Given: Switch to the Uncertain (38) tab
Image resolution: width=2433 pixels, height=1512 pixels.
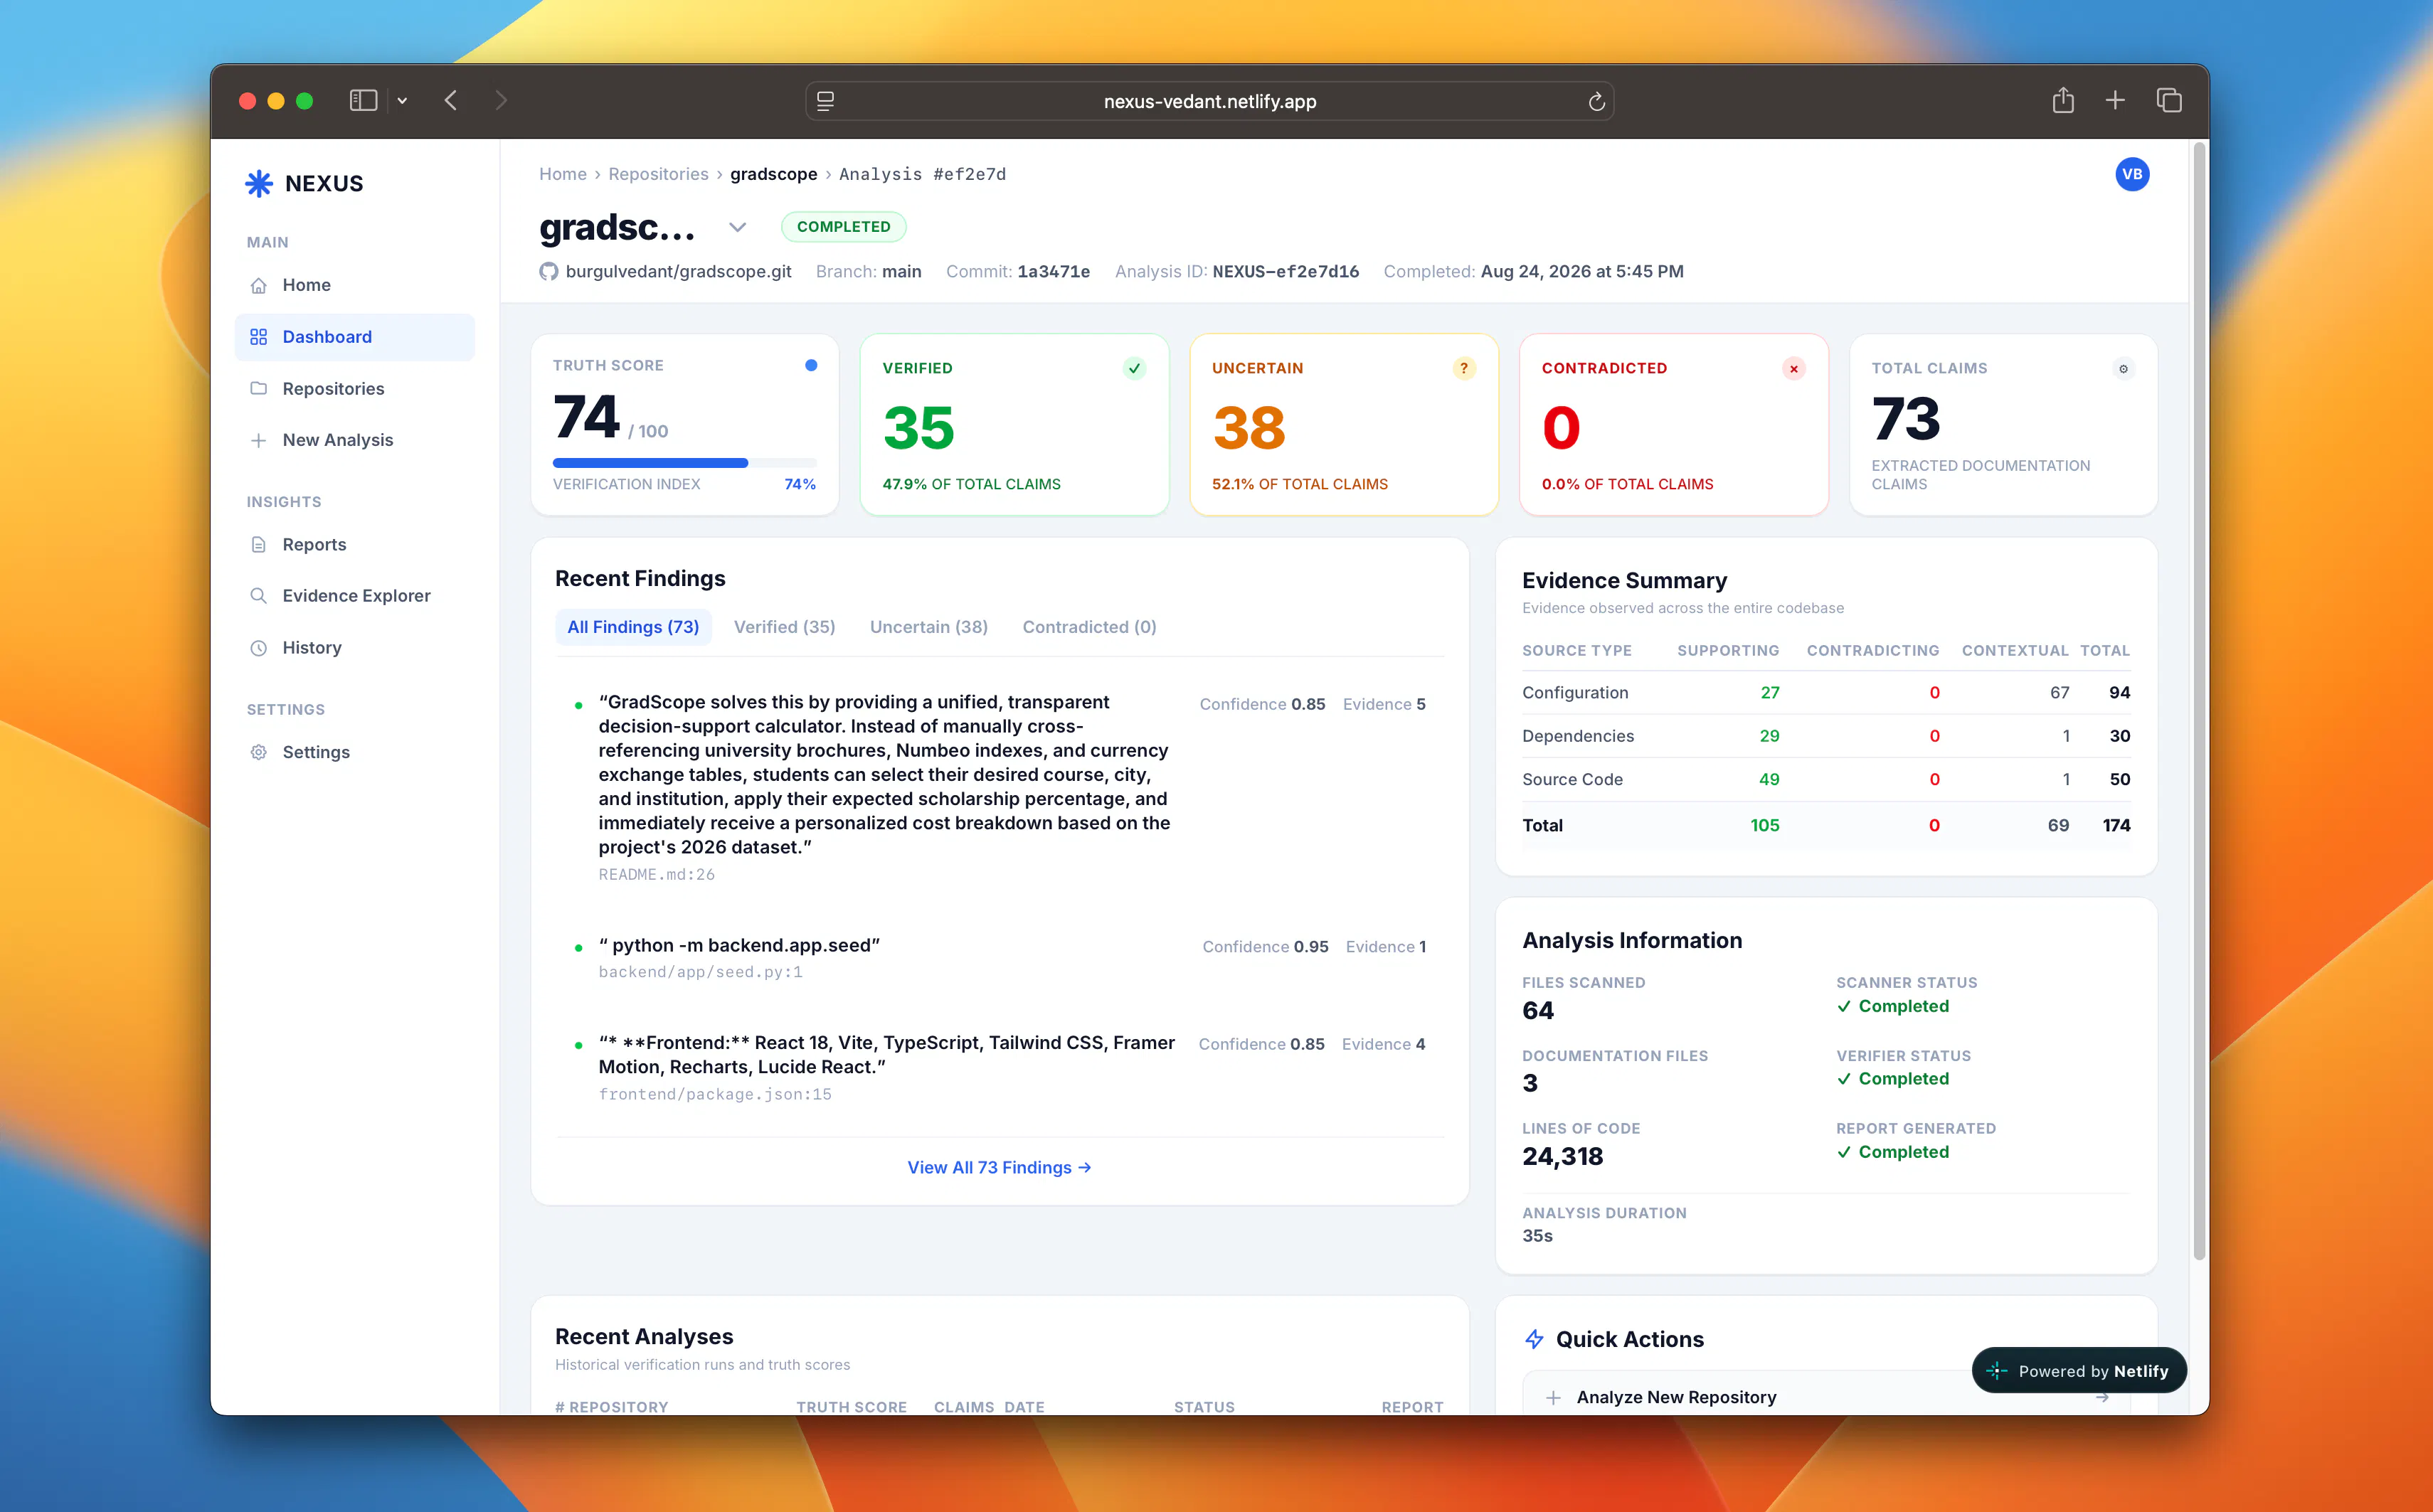Looking at the screenshot, I should [x=928, y=627].
